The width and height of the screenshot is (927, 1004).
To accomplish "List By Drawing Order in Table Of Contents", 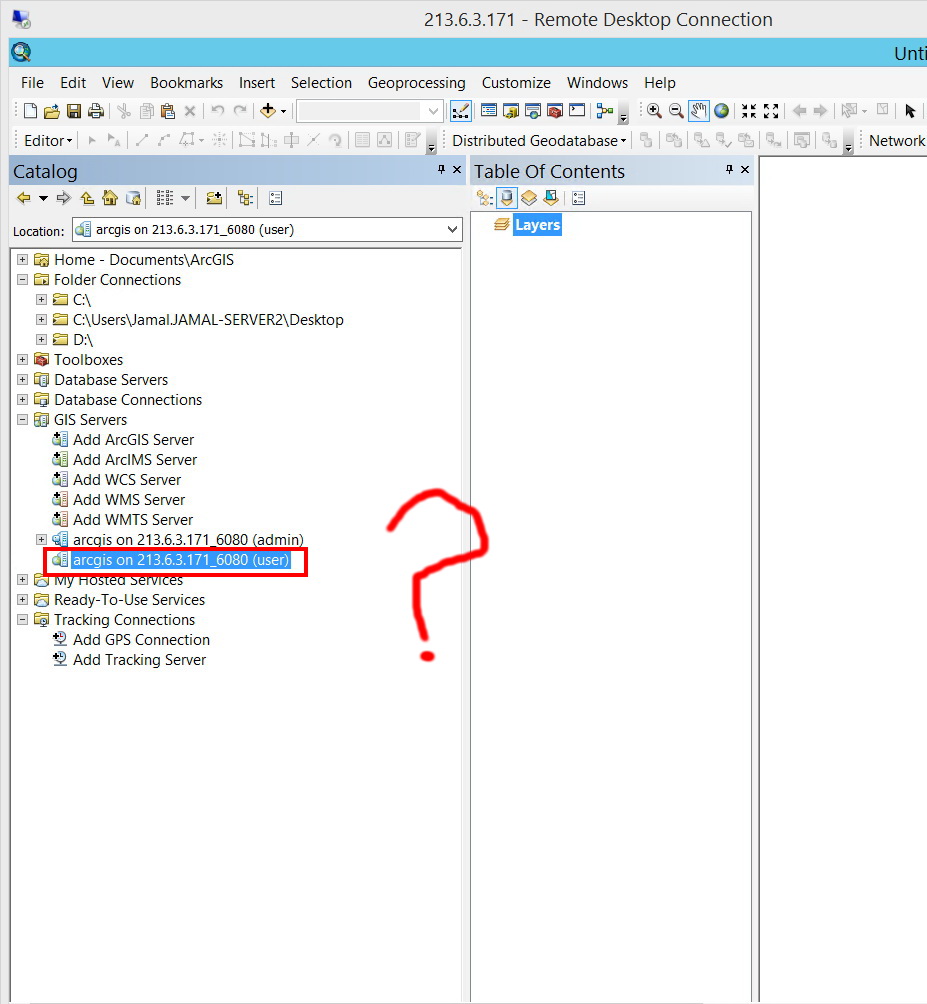I will pyautogui.click(x=485, y=198).
